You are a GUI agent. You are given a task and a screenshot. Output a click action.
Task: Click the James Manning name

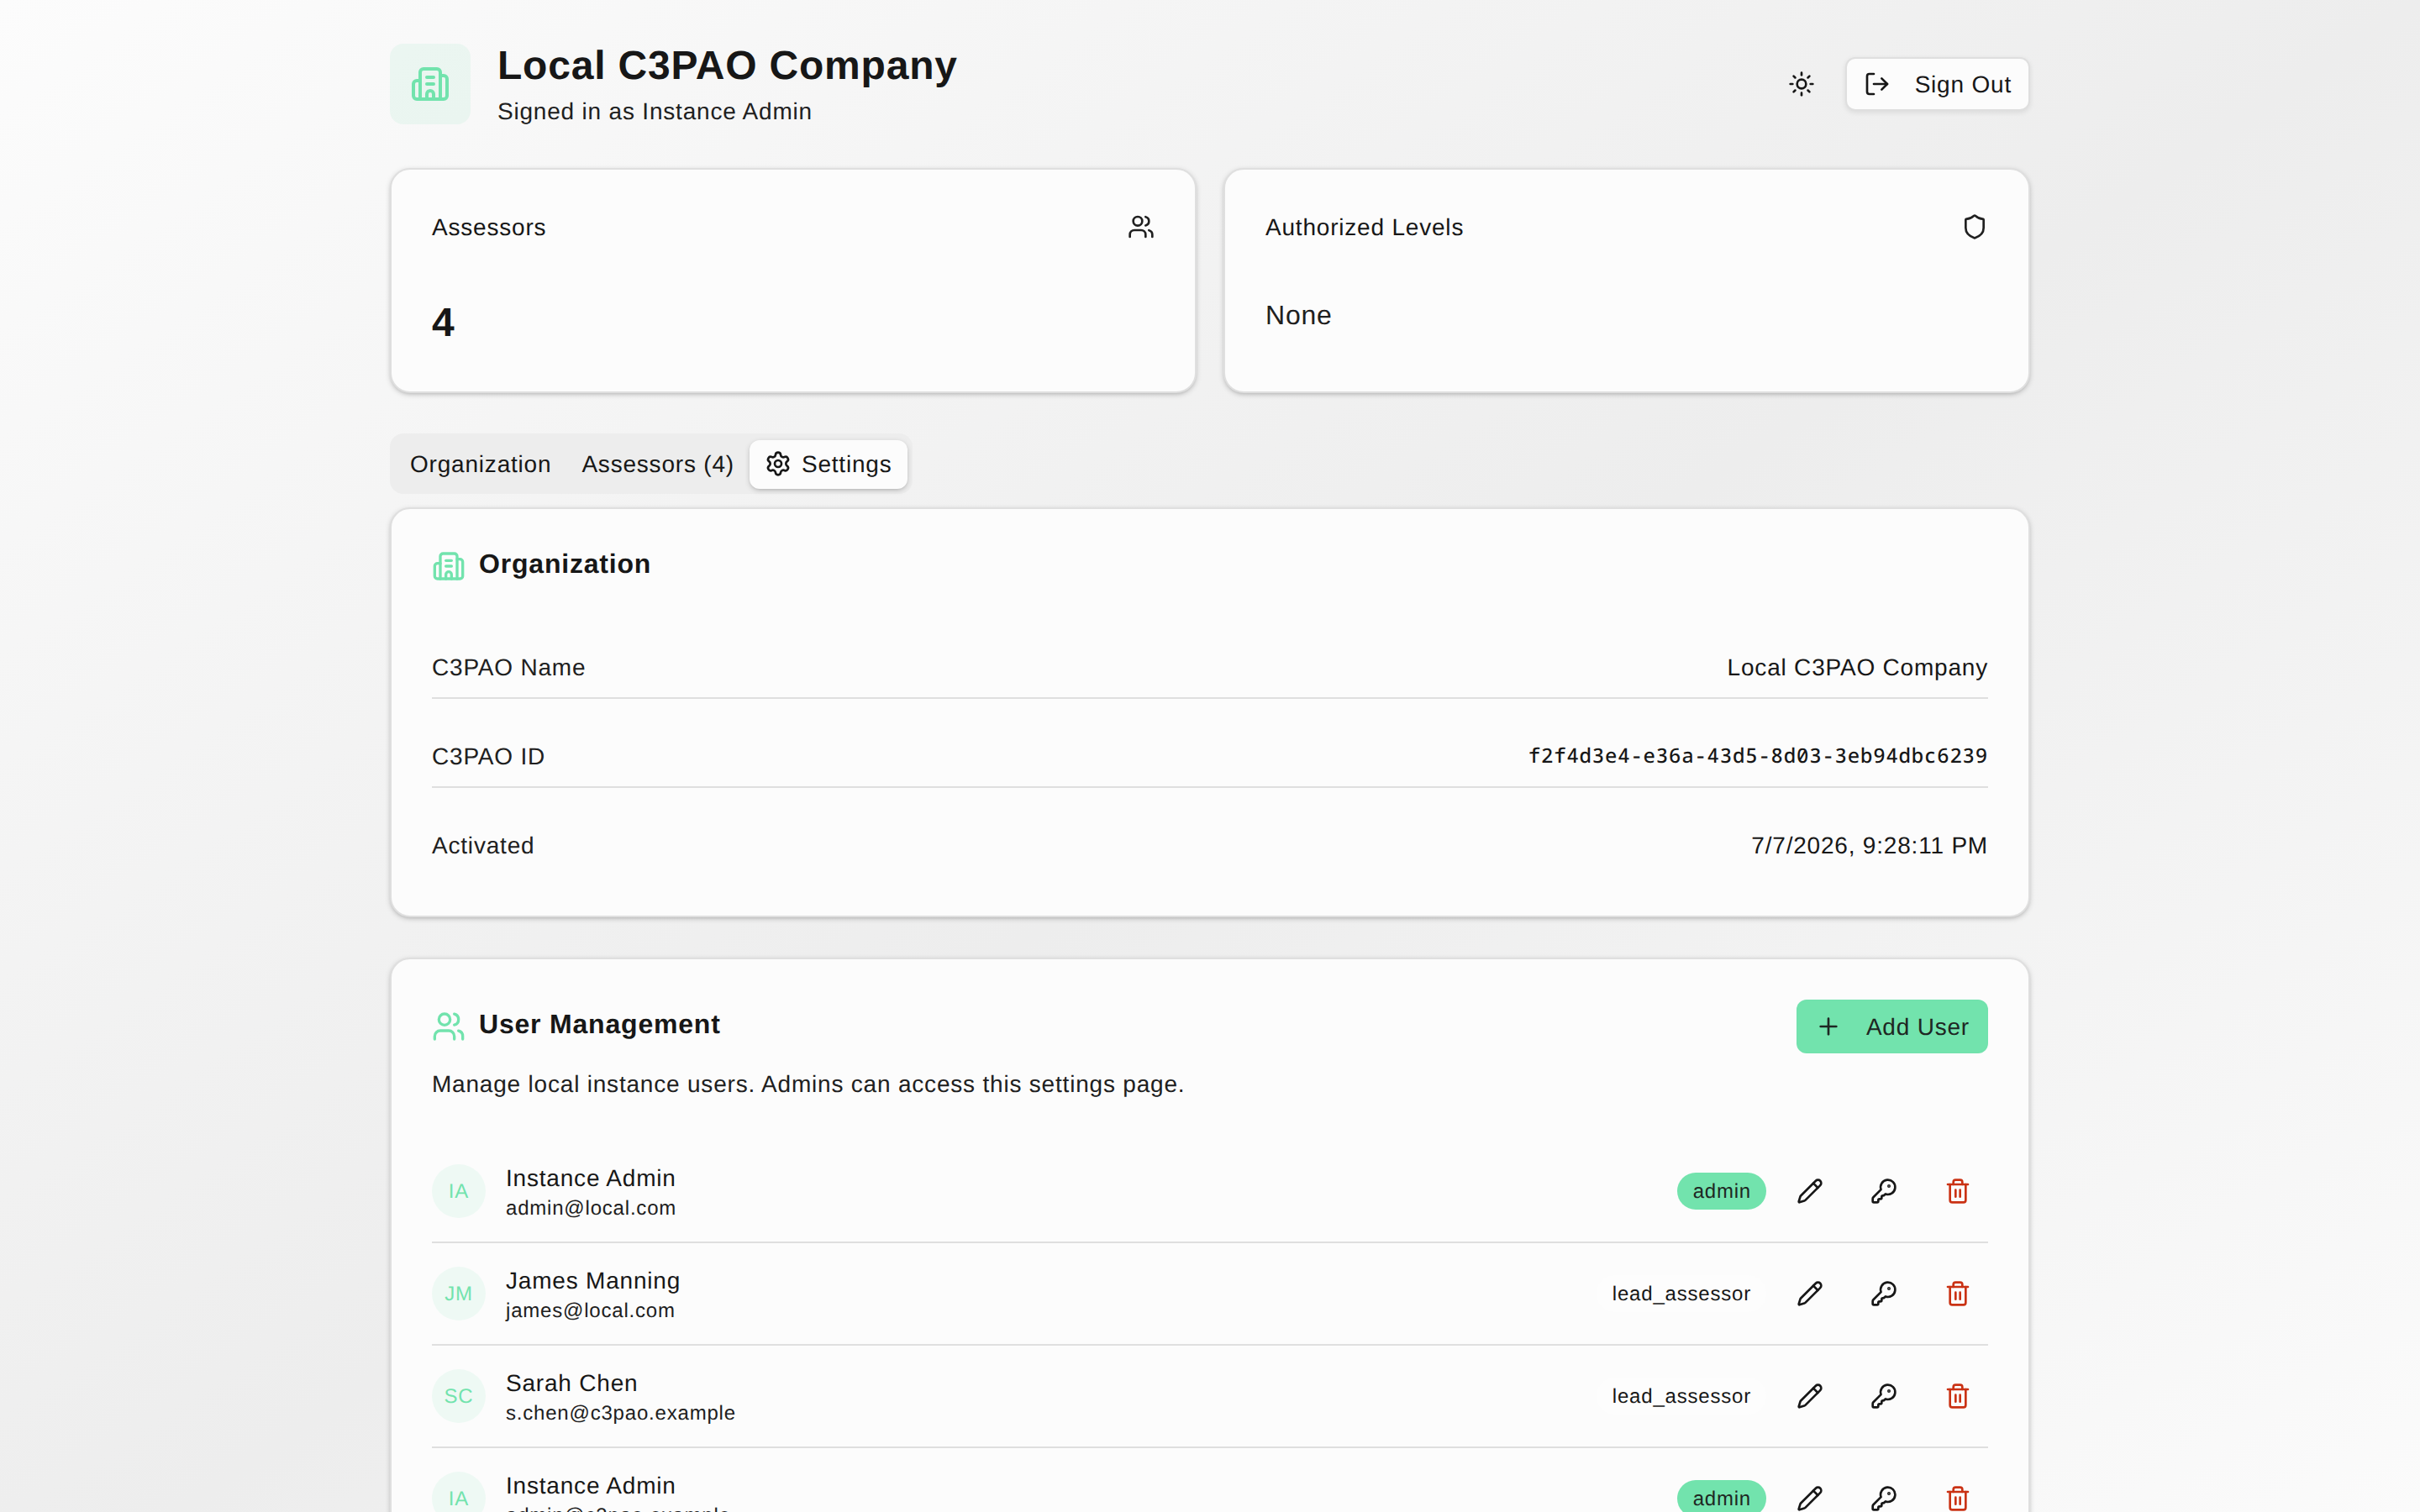point(592,1281)
